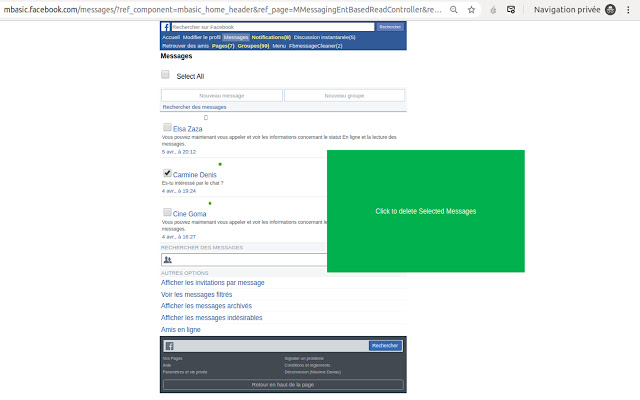Open Retrouver des amis
The width and height of the screenshot is (640, 400).
(185, 46)
